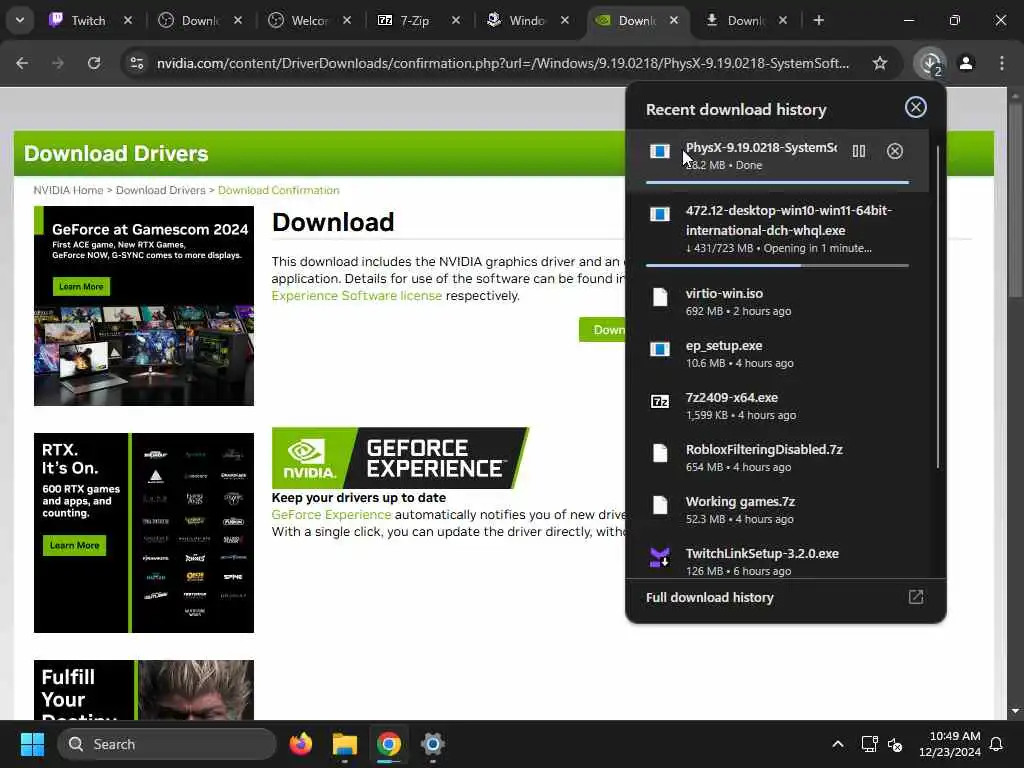The image size is (1024, 768).
Task: Toggle the downloads toolbar button
Action: 930,63
